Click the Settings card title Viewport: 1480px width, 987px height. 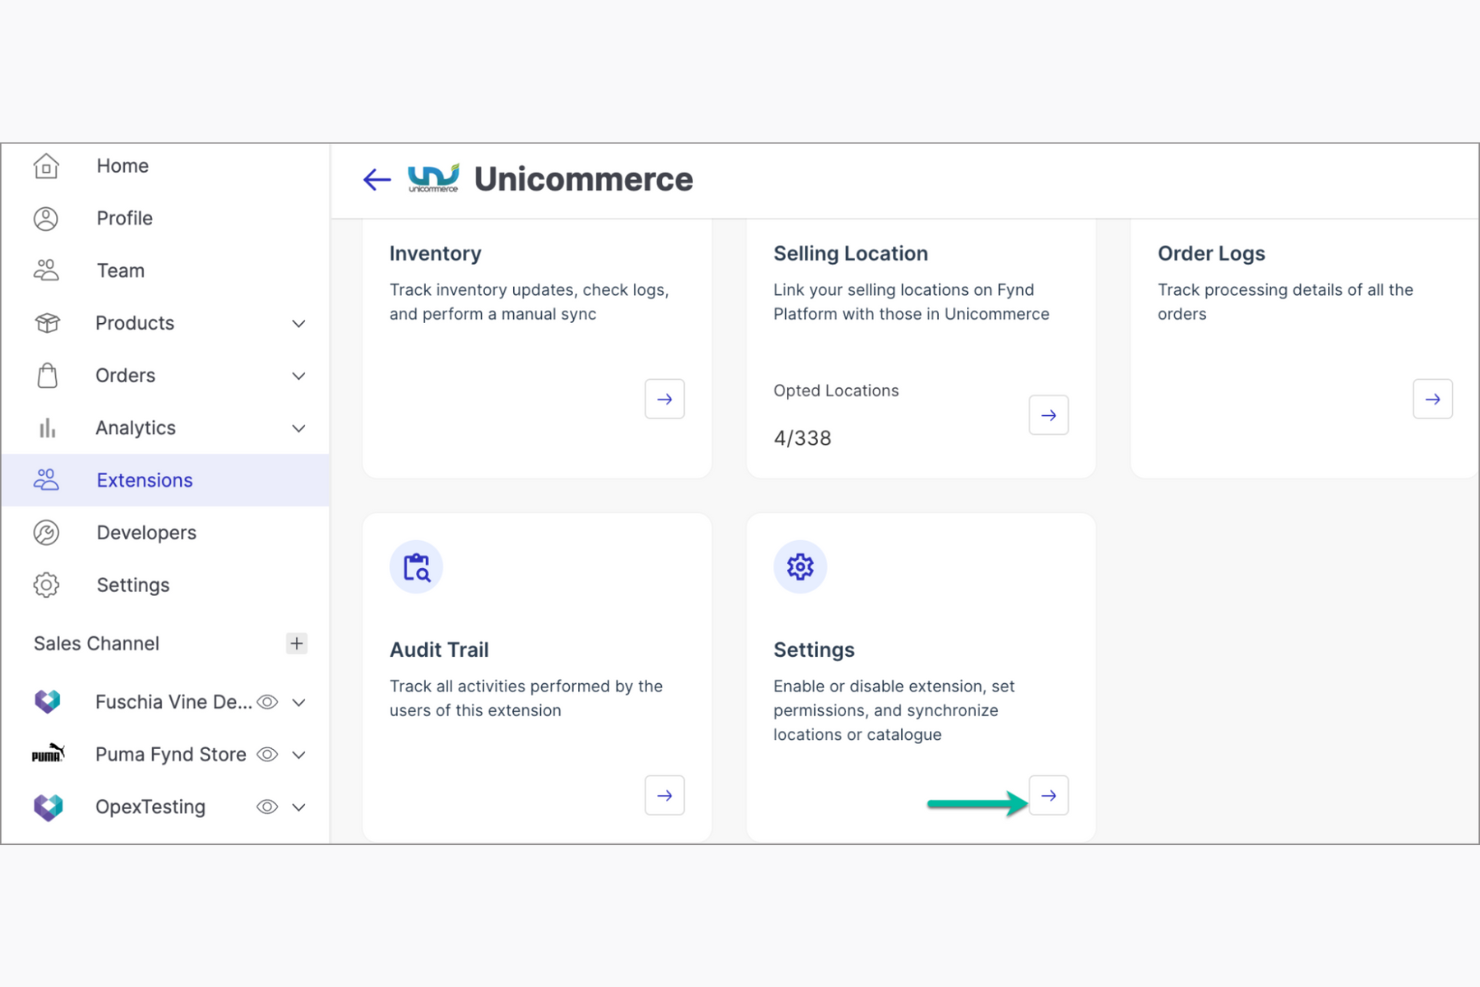814,650
